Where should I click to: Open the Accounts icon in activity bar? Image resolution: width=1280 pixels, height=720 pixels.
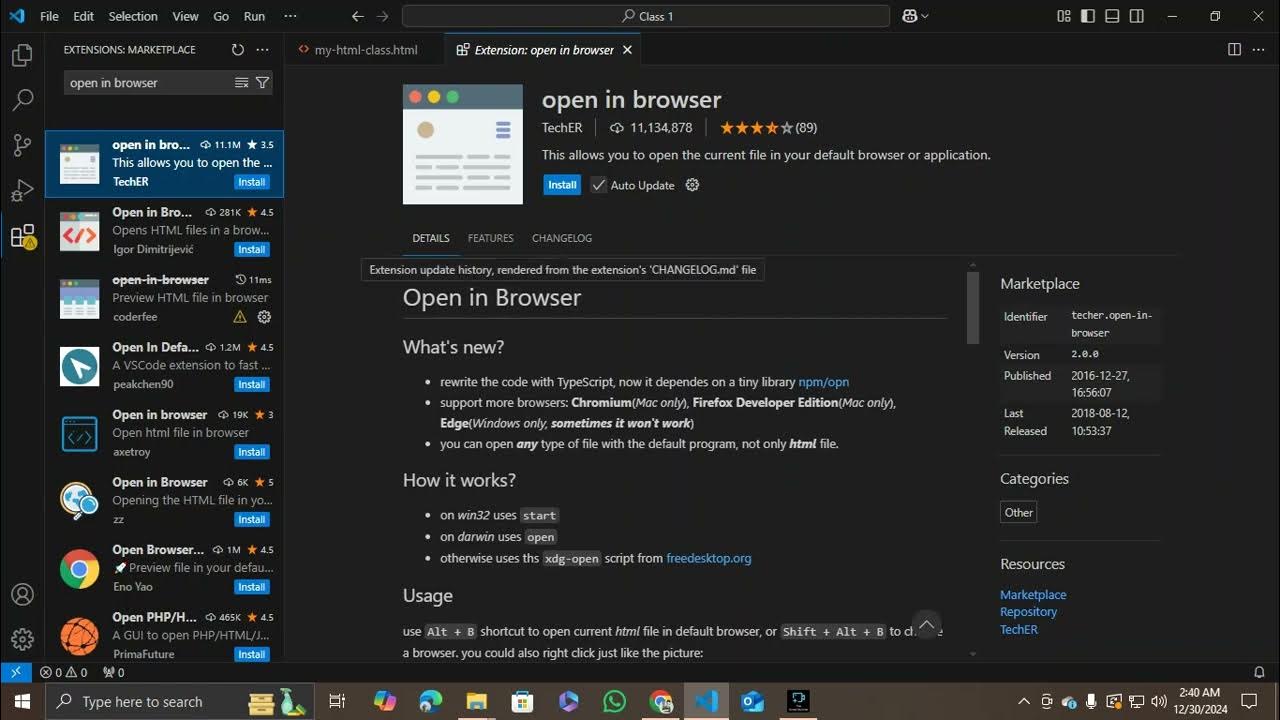tap(22, 594)
